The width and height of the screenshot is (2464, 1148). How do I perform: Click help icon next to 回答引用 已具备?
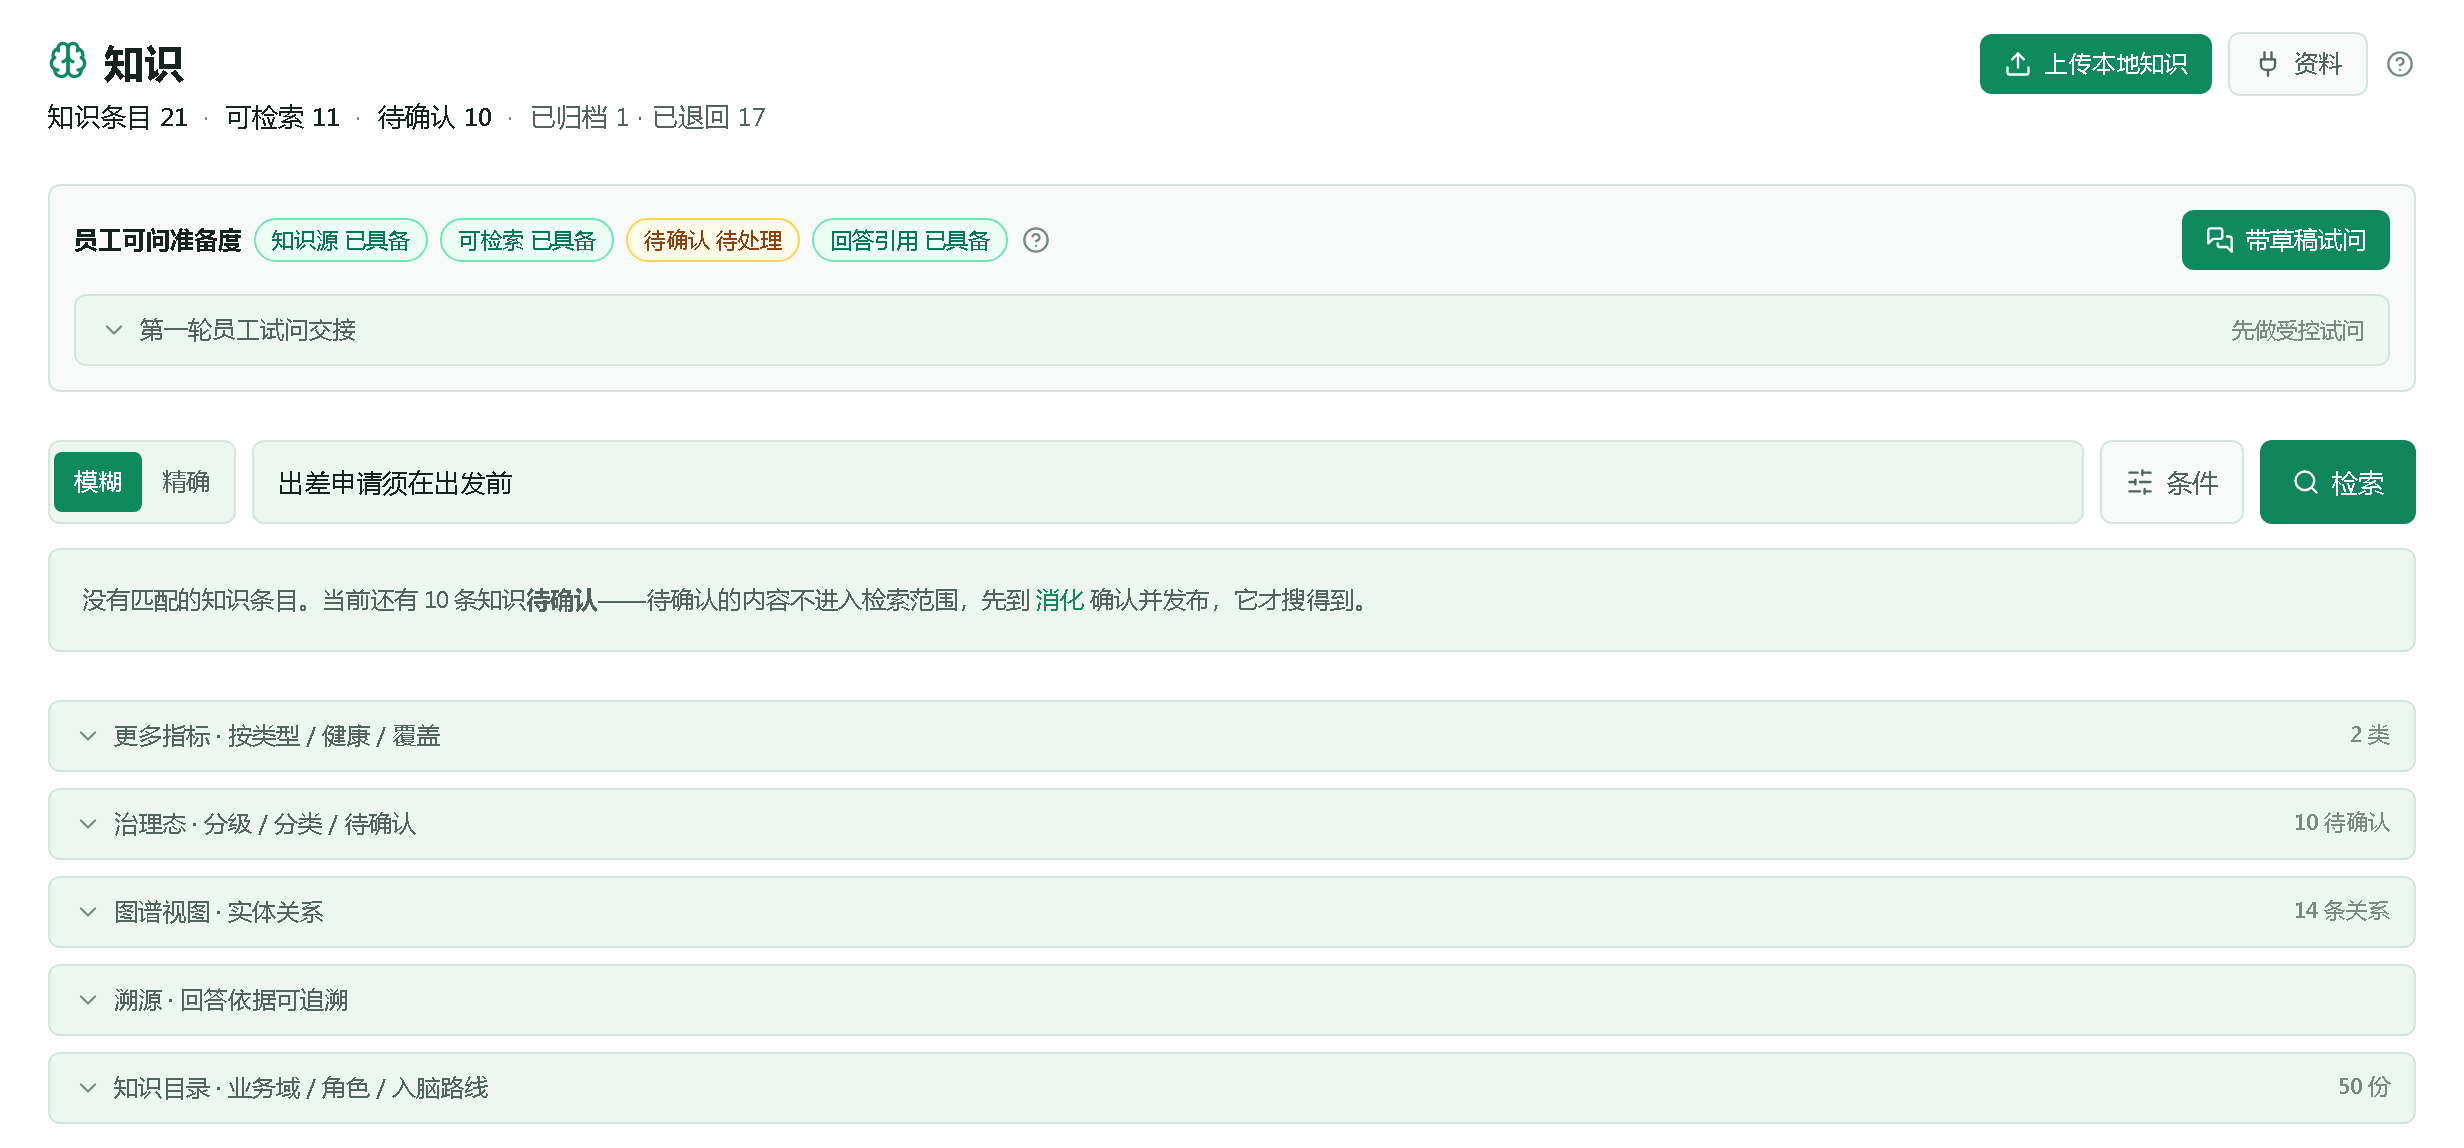[x=1036, y=240]
